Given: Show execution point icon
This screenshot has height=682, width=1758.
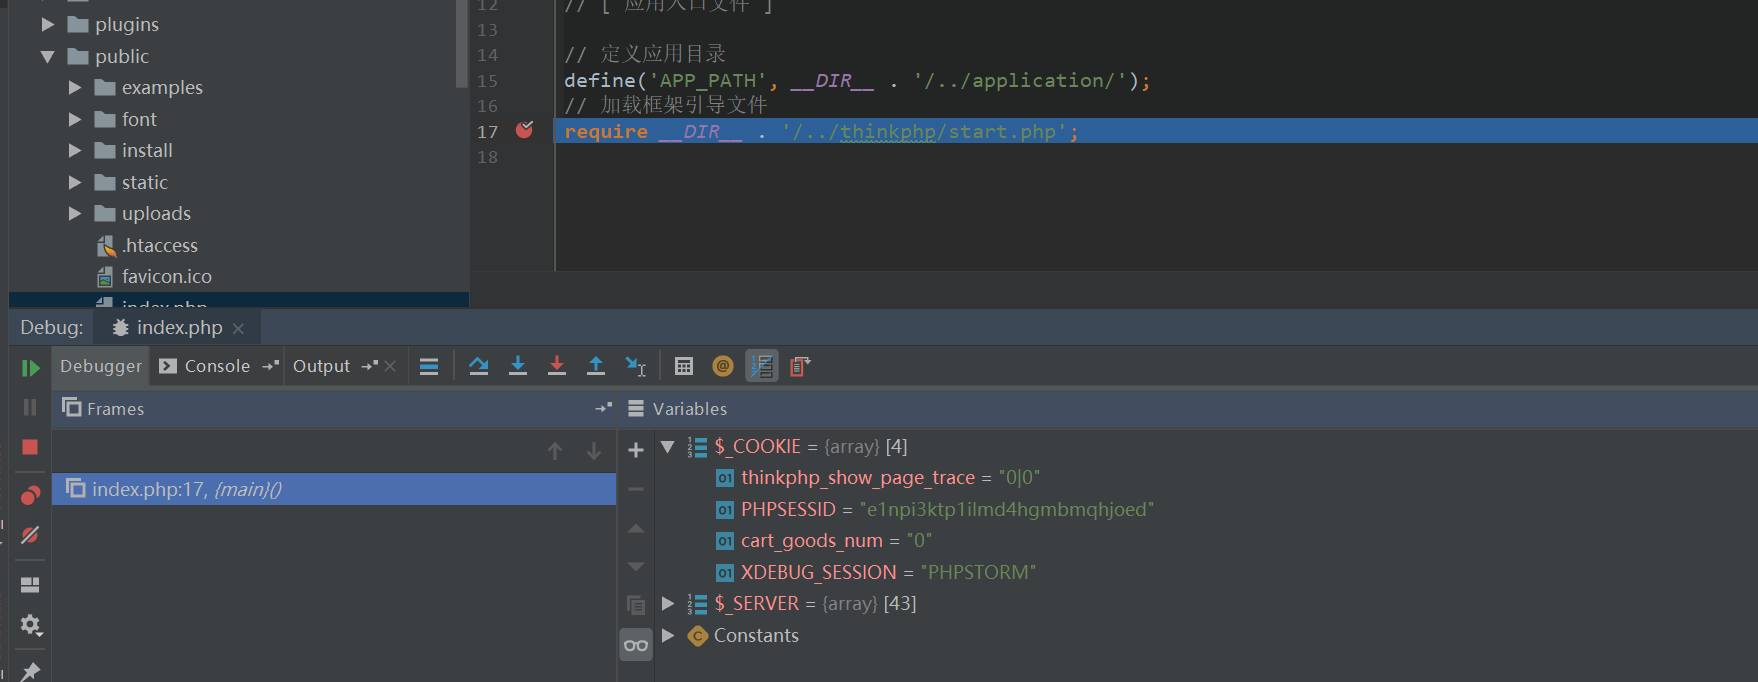Looking at the screenshot, I should [x=429, y=367].
